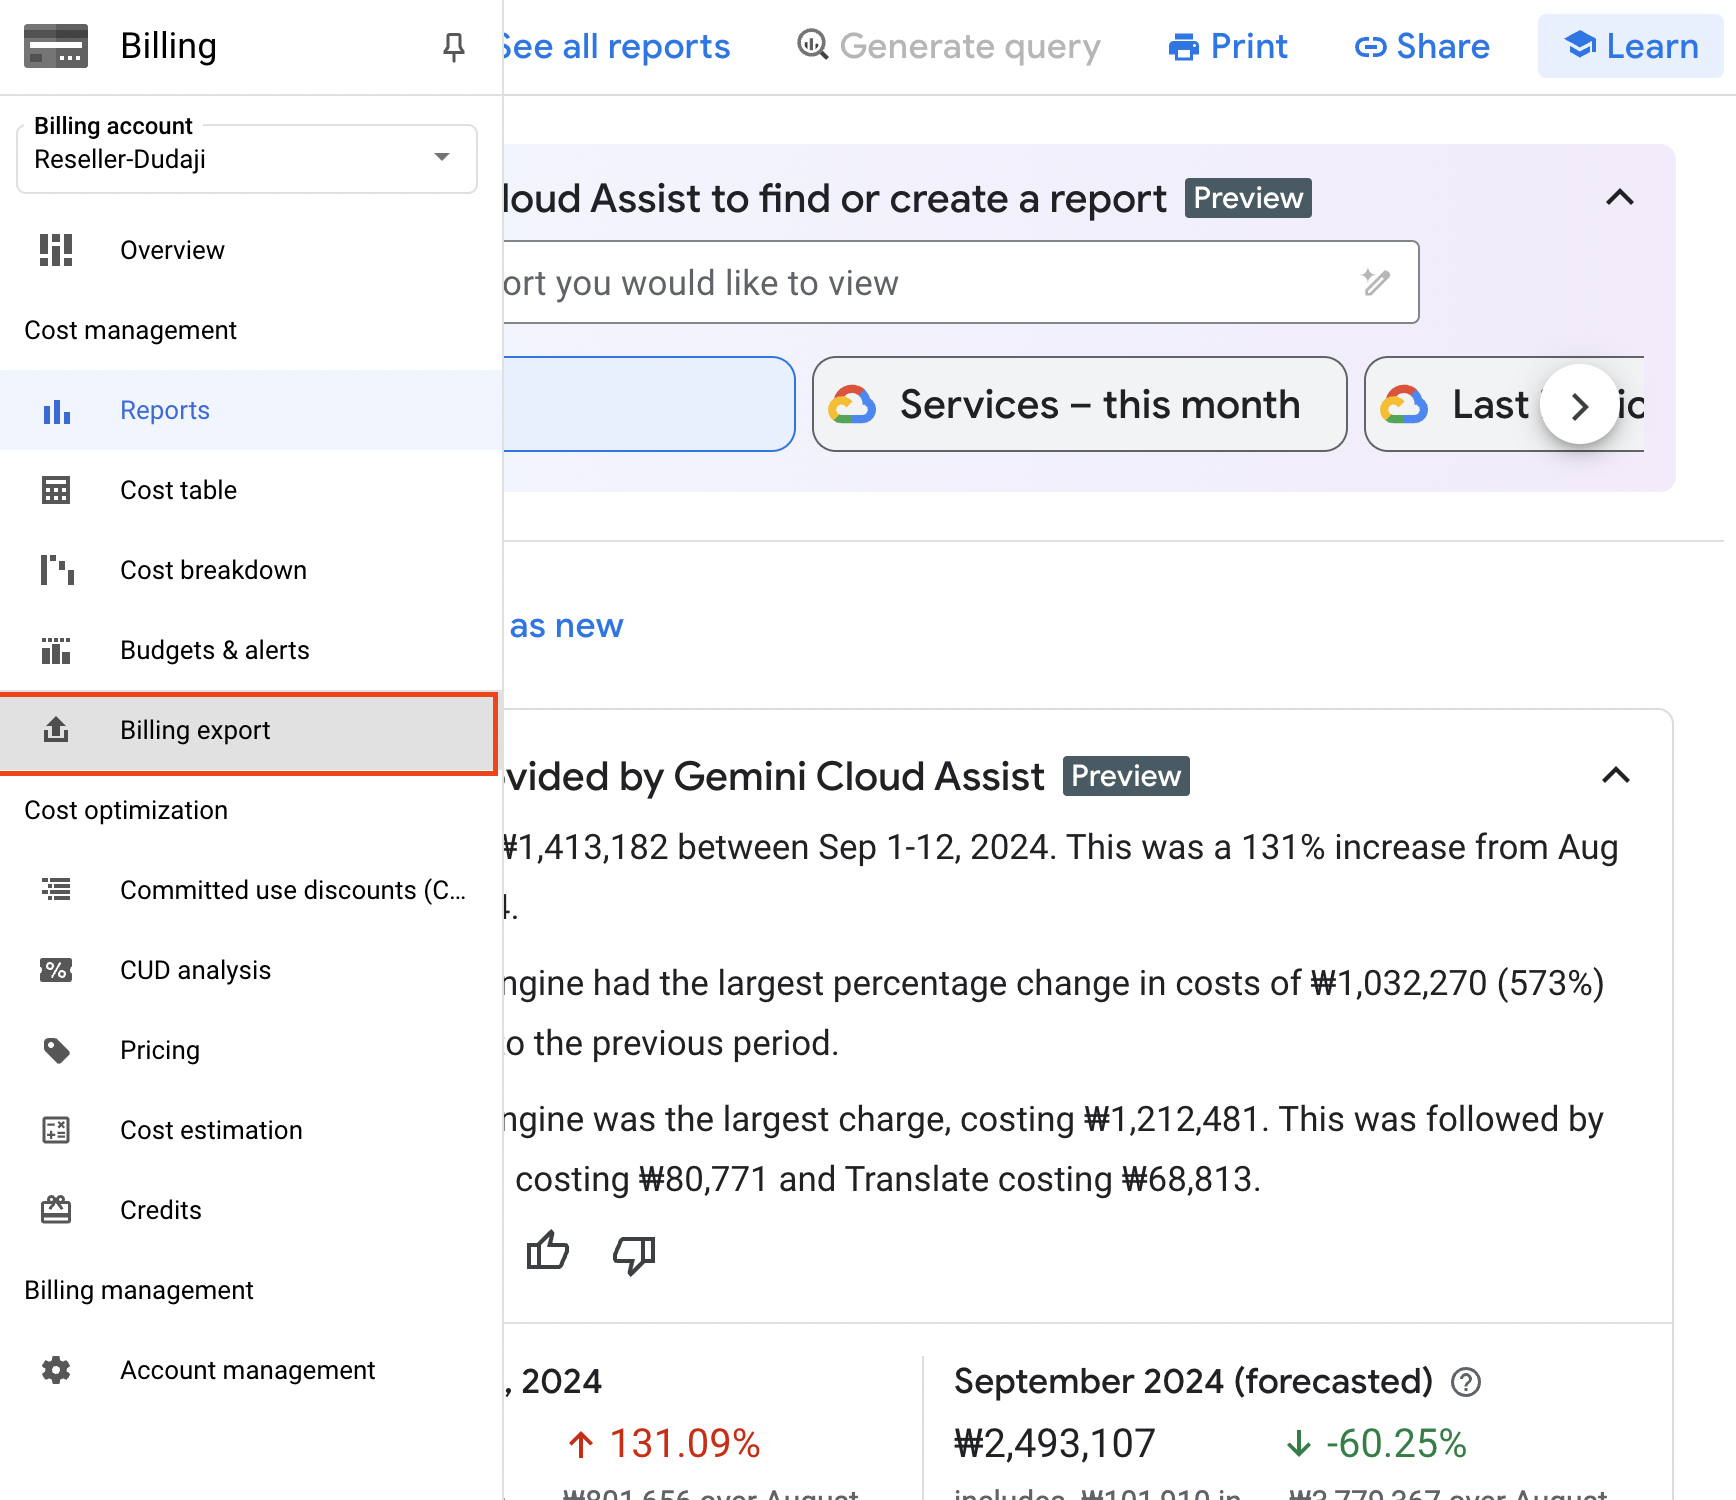Show next suggested report chips

(1580, 405)
